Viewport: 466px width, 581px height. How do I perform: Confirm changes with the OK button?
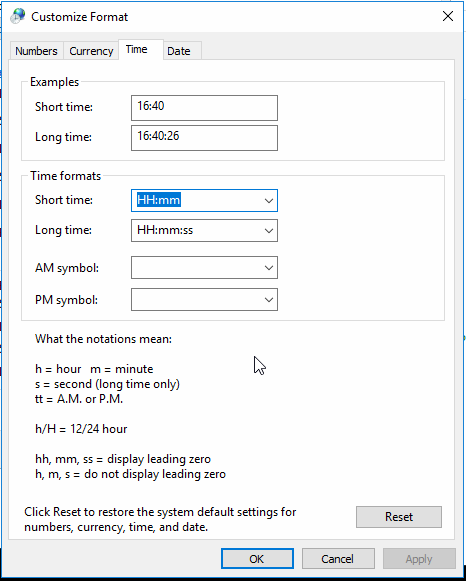(257, 558)
